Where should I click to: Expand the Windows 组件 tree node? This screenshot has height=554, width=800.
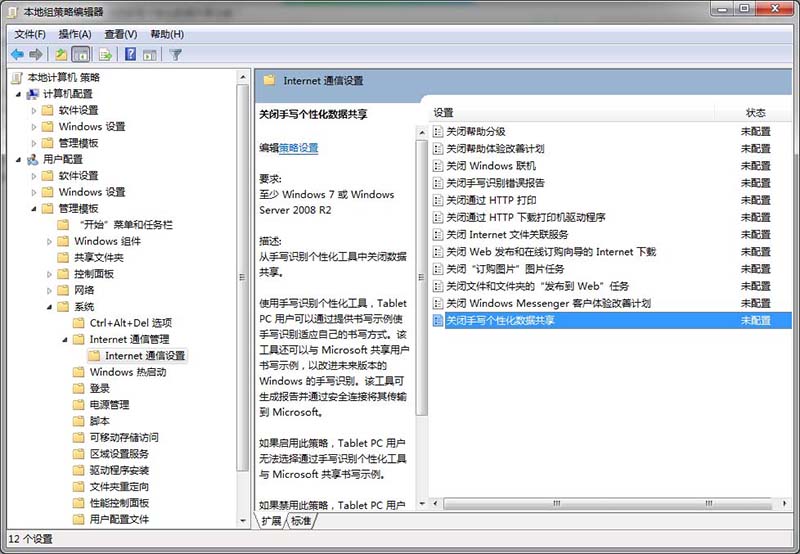pos(51,241)
